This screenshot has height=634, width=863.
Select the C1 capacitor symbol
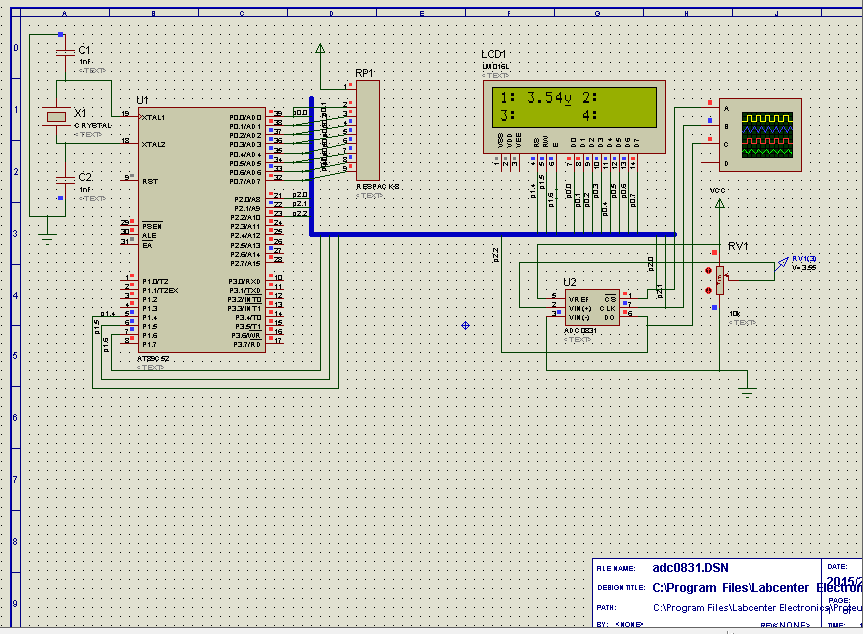click(x=65, y=52)
